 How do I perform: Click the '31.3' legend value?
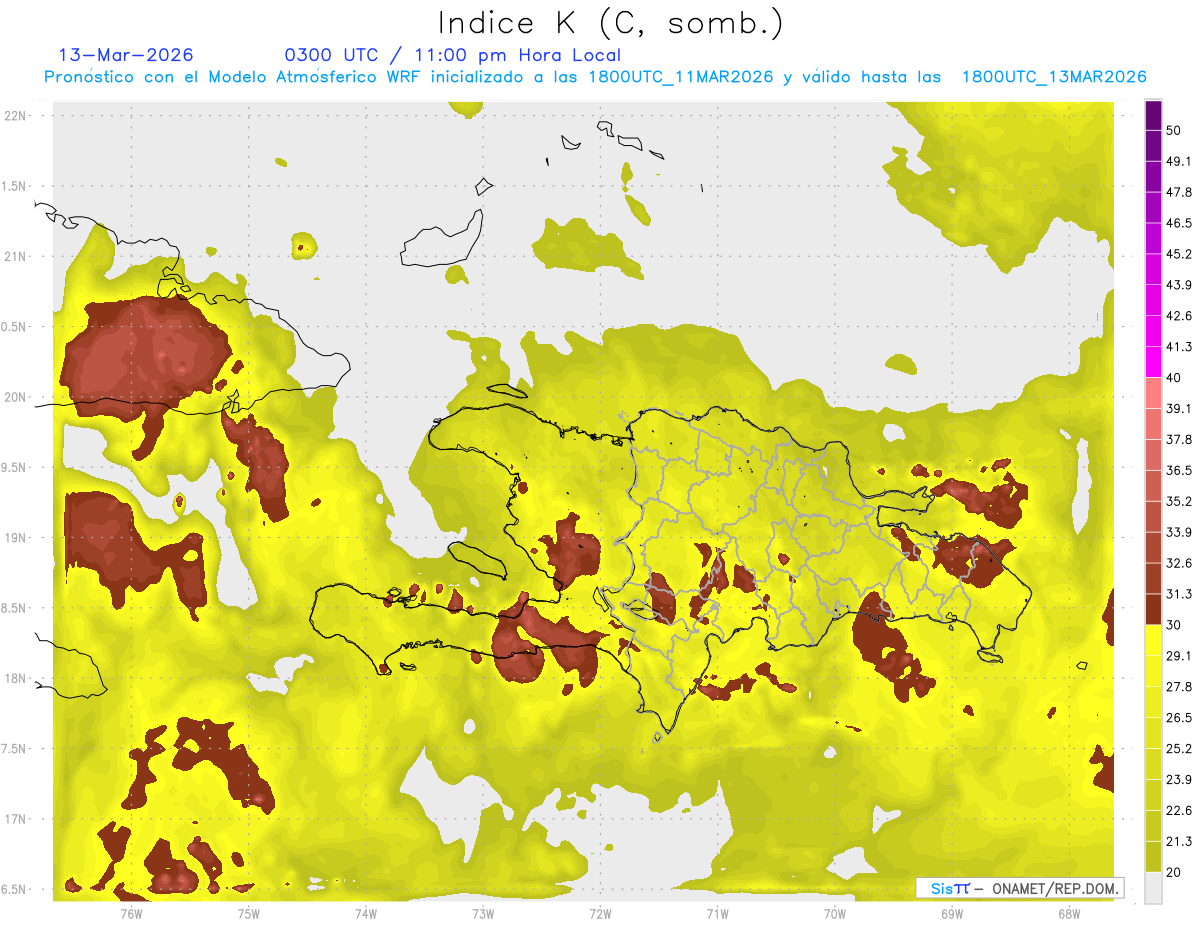click(x=1179, y=594)
